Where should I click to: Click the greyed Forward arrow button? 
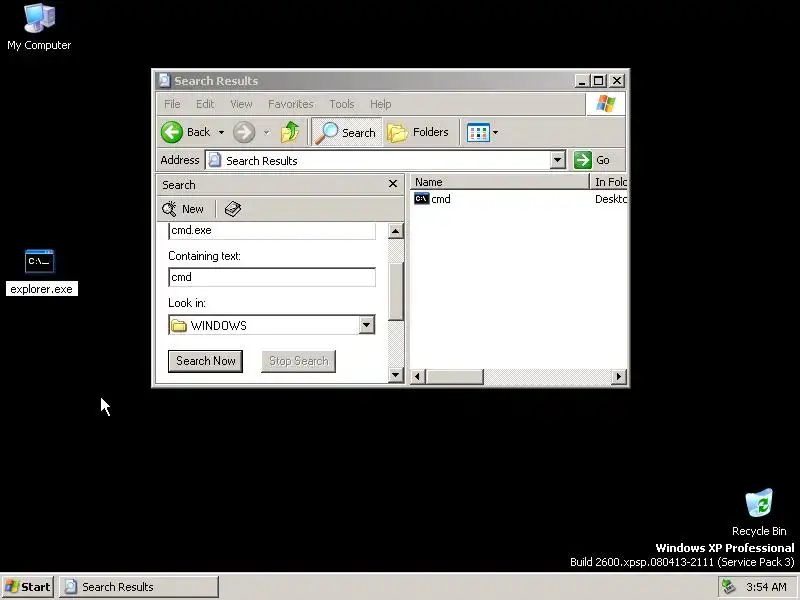click(x=244, y=133)
